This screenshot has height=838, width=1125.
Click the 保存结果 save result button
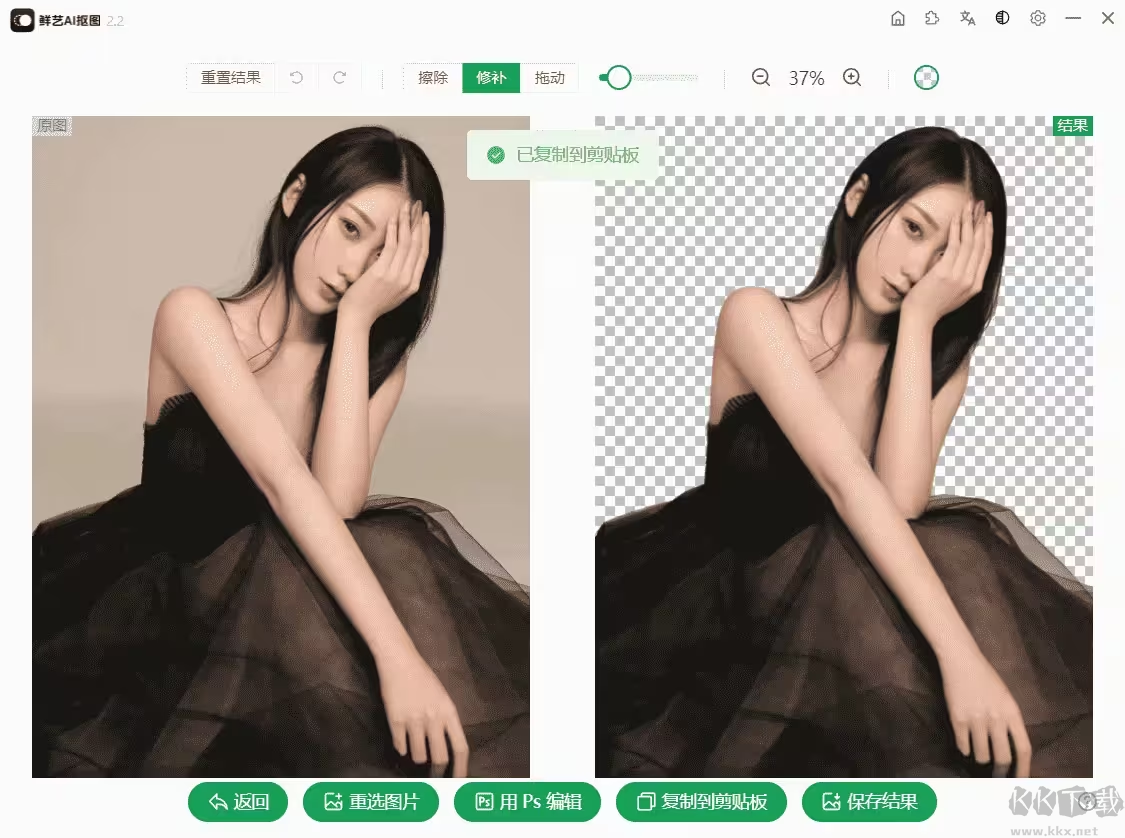pyautogui.click(x=870, y=801)
